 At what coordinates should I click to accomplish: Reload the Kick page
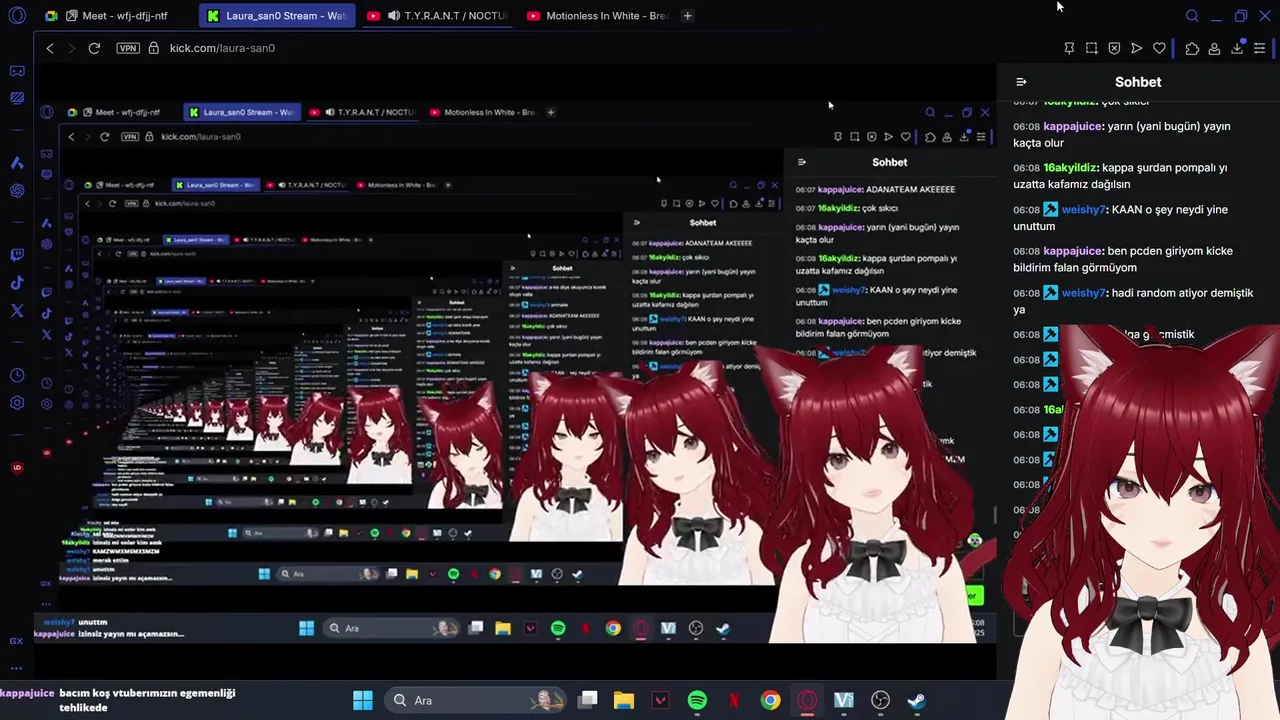[94, 48]
